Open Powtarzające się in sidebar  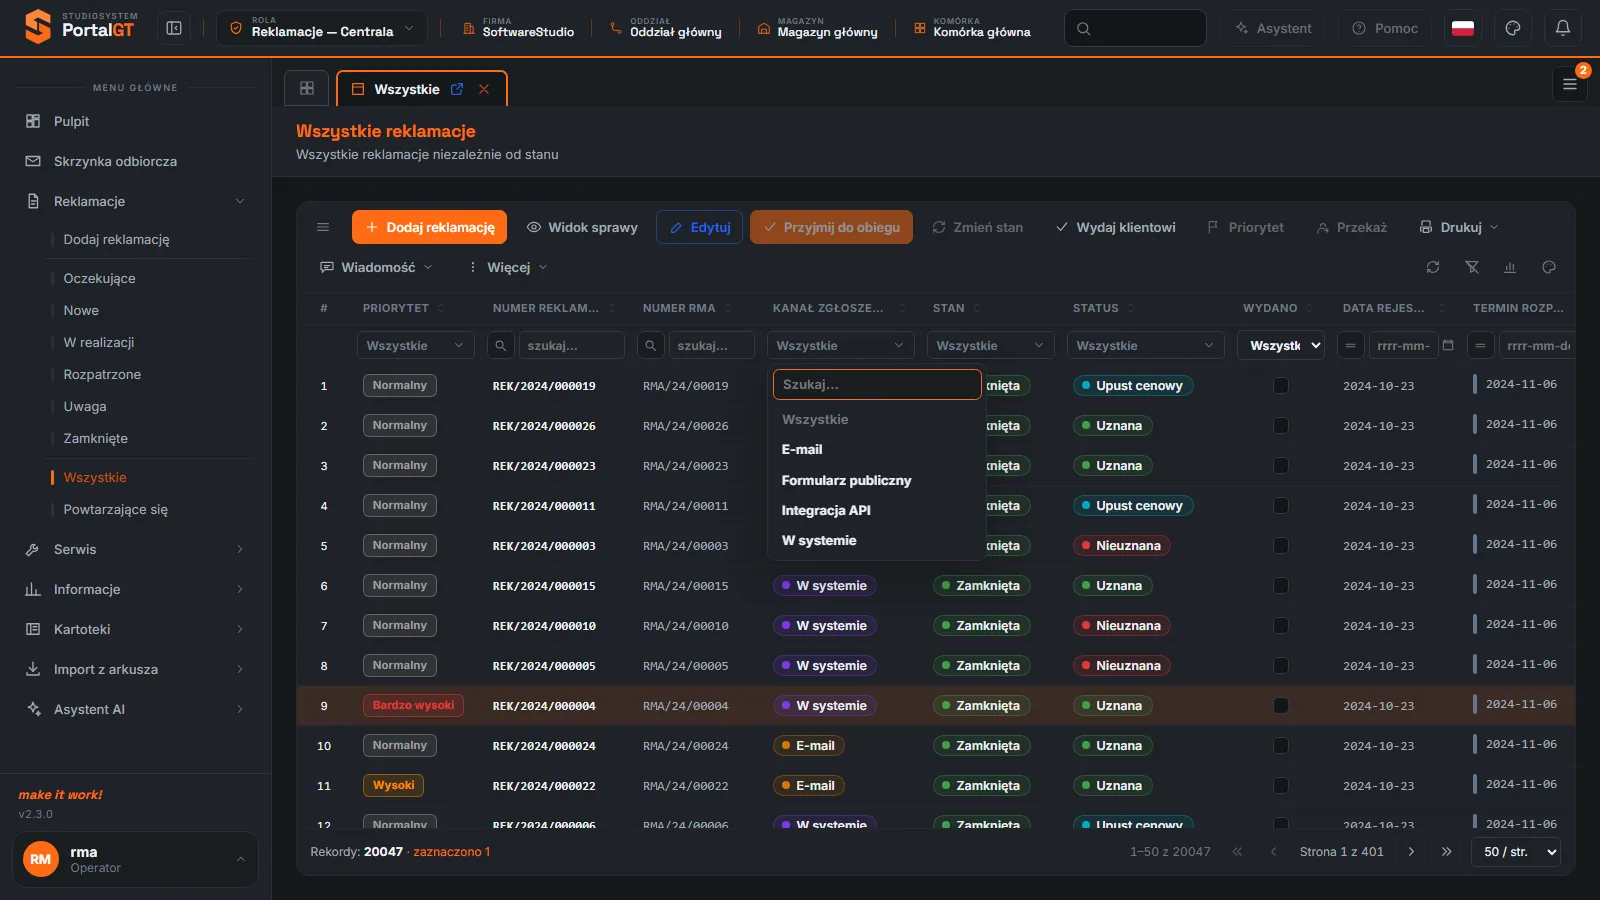point(115,509)
